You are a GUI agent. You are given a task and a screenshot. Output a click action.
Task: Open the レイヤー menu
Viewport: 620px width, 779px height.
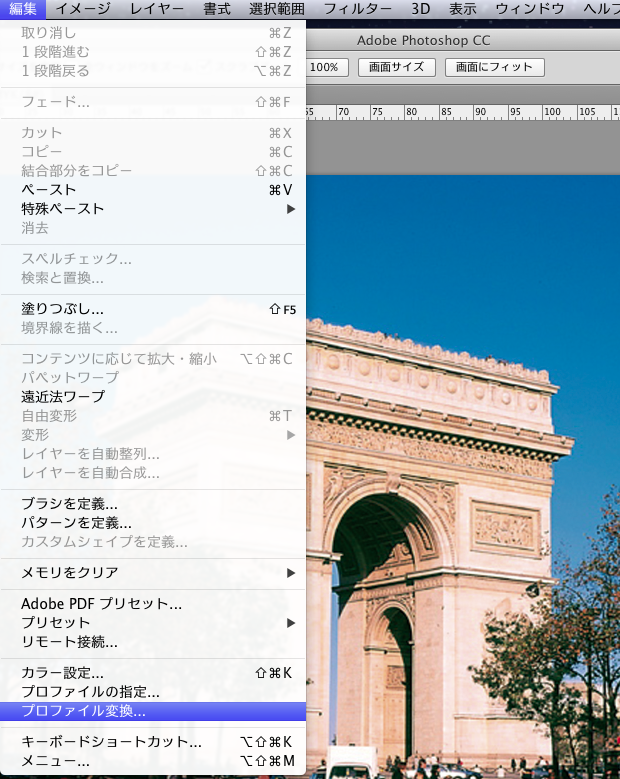156,9
